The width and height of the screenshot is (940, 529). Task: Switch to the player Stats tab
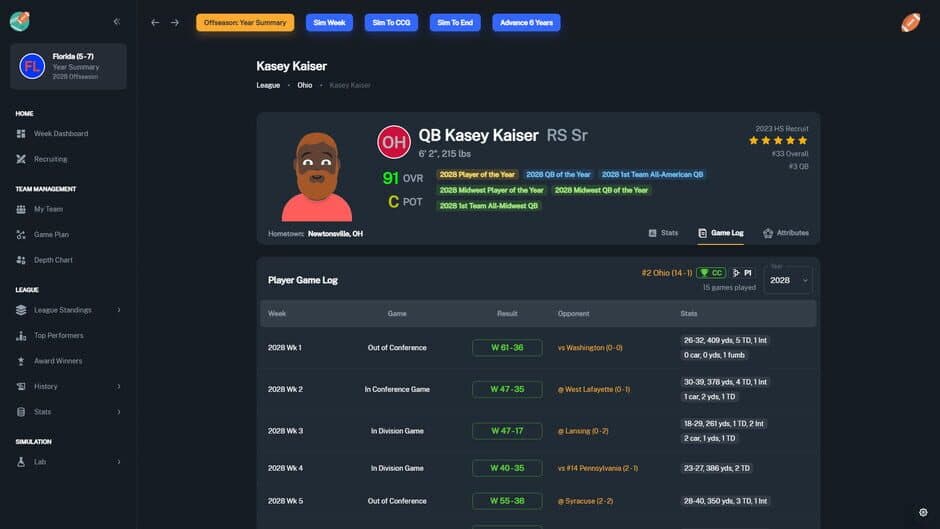tap(663, 233)
